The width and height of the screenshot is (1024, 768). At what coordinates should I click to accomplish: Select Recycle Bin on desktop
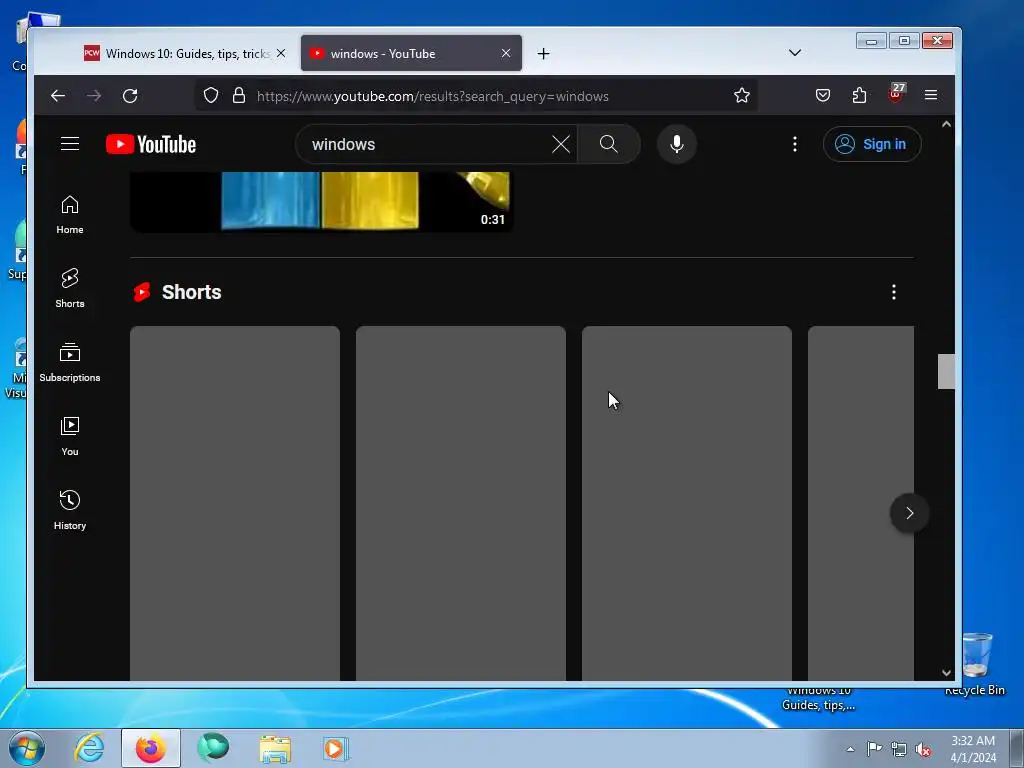(976, 665)
